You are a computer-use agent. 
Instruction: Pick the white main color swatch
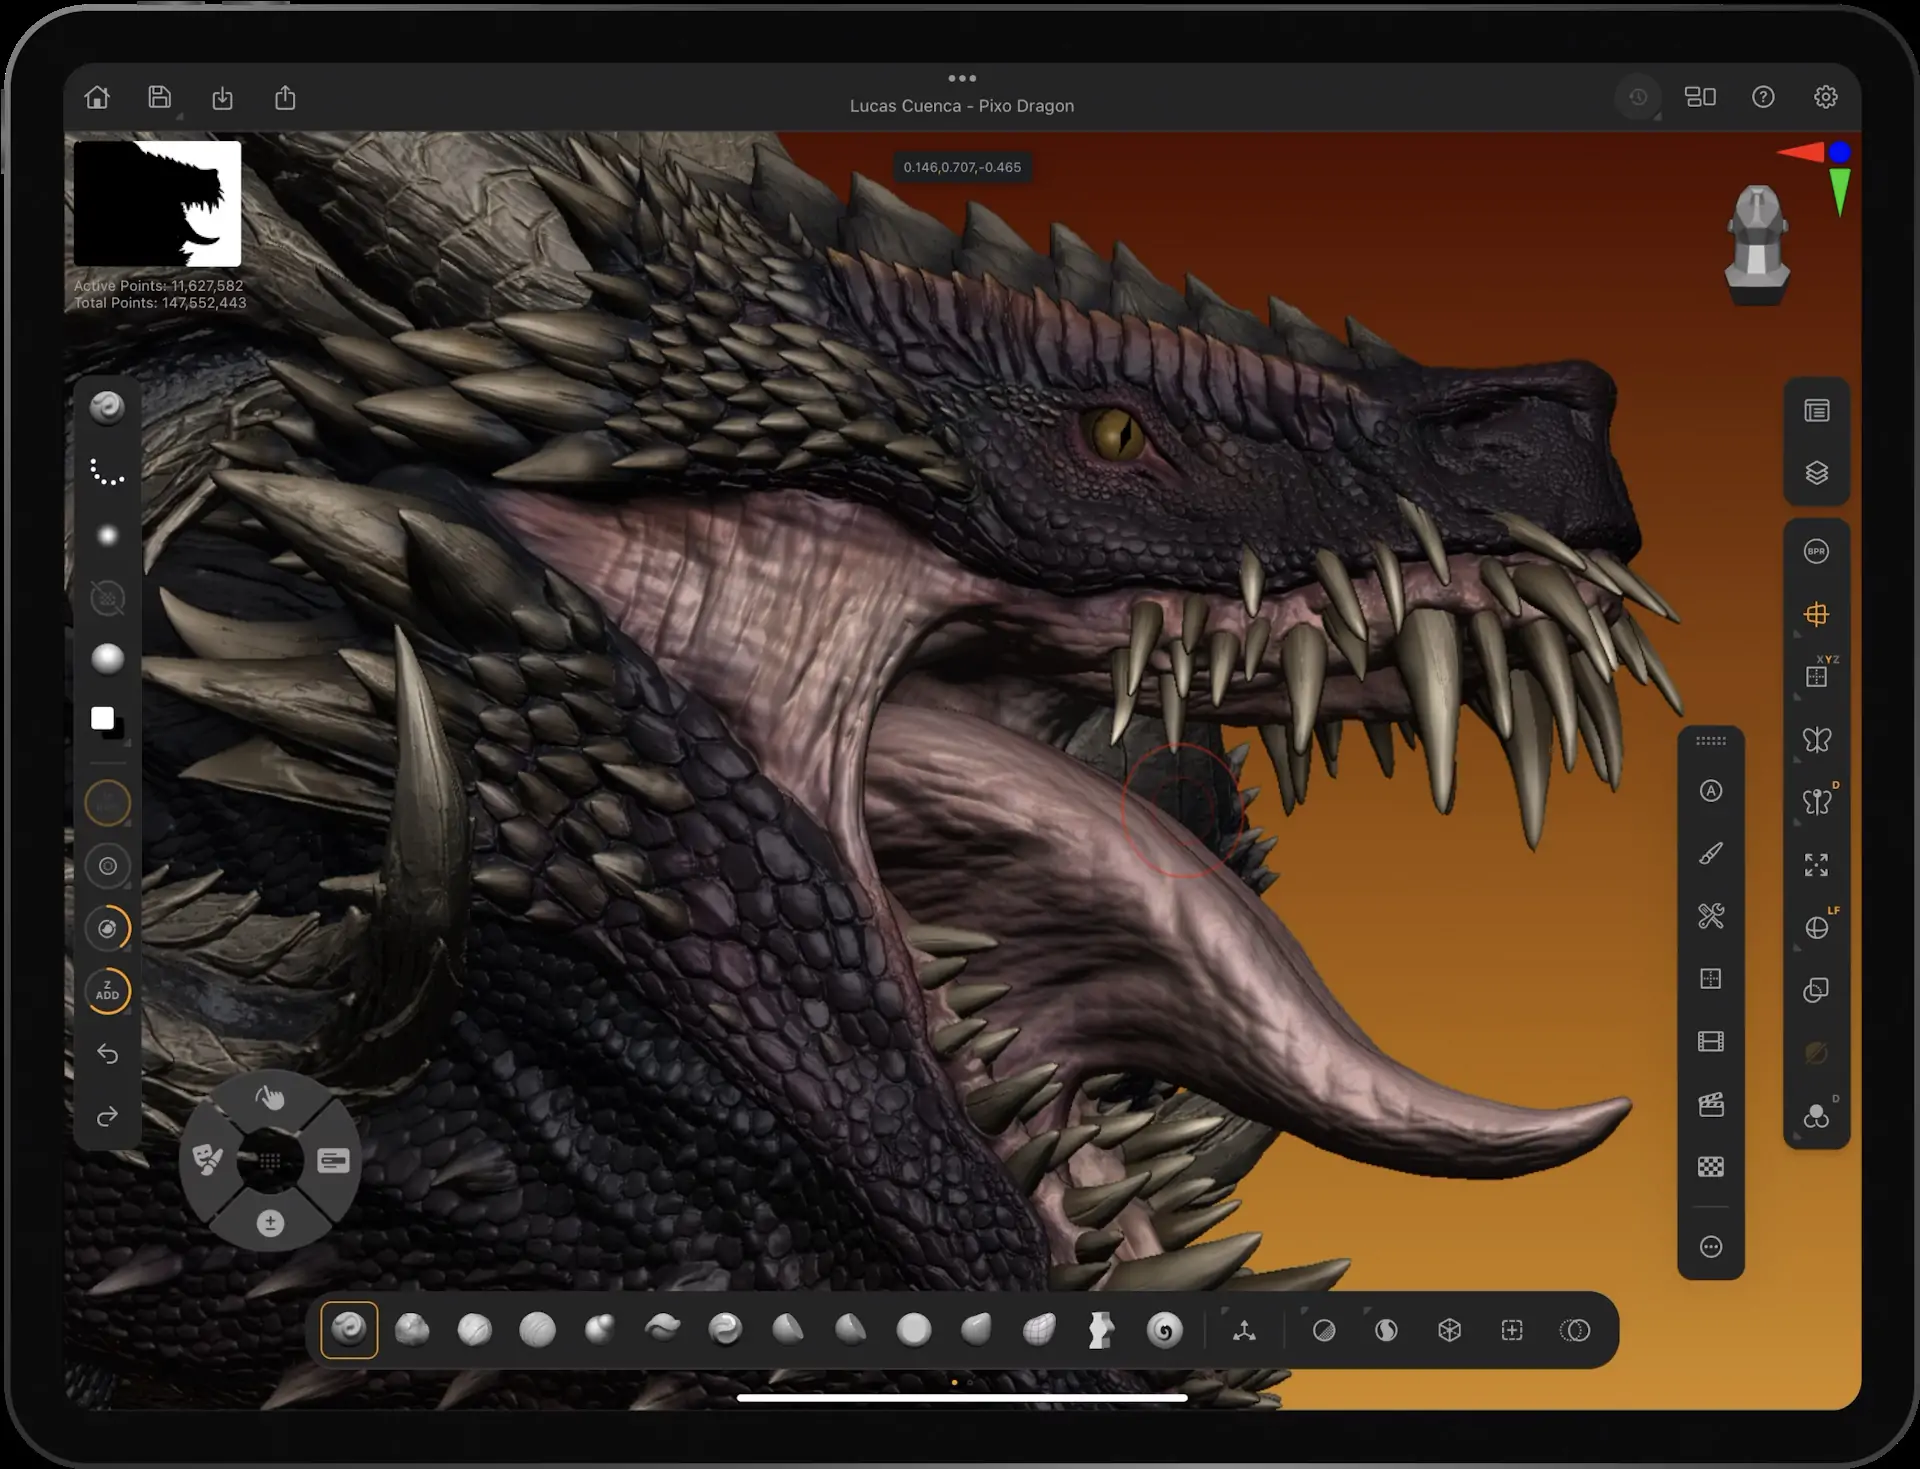pos(102,718)
